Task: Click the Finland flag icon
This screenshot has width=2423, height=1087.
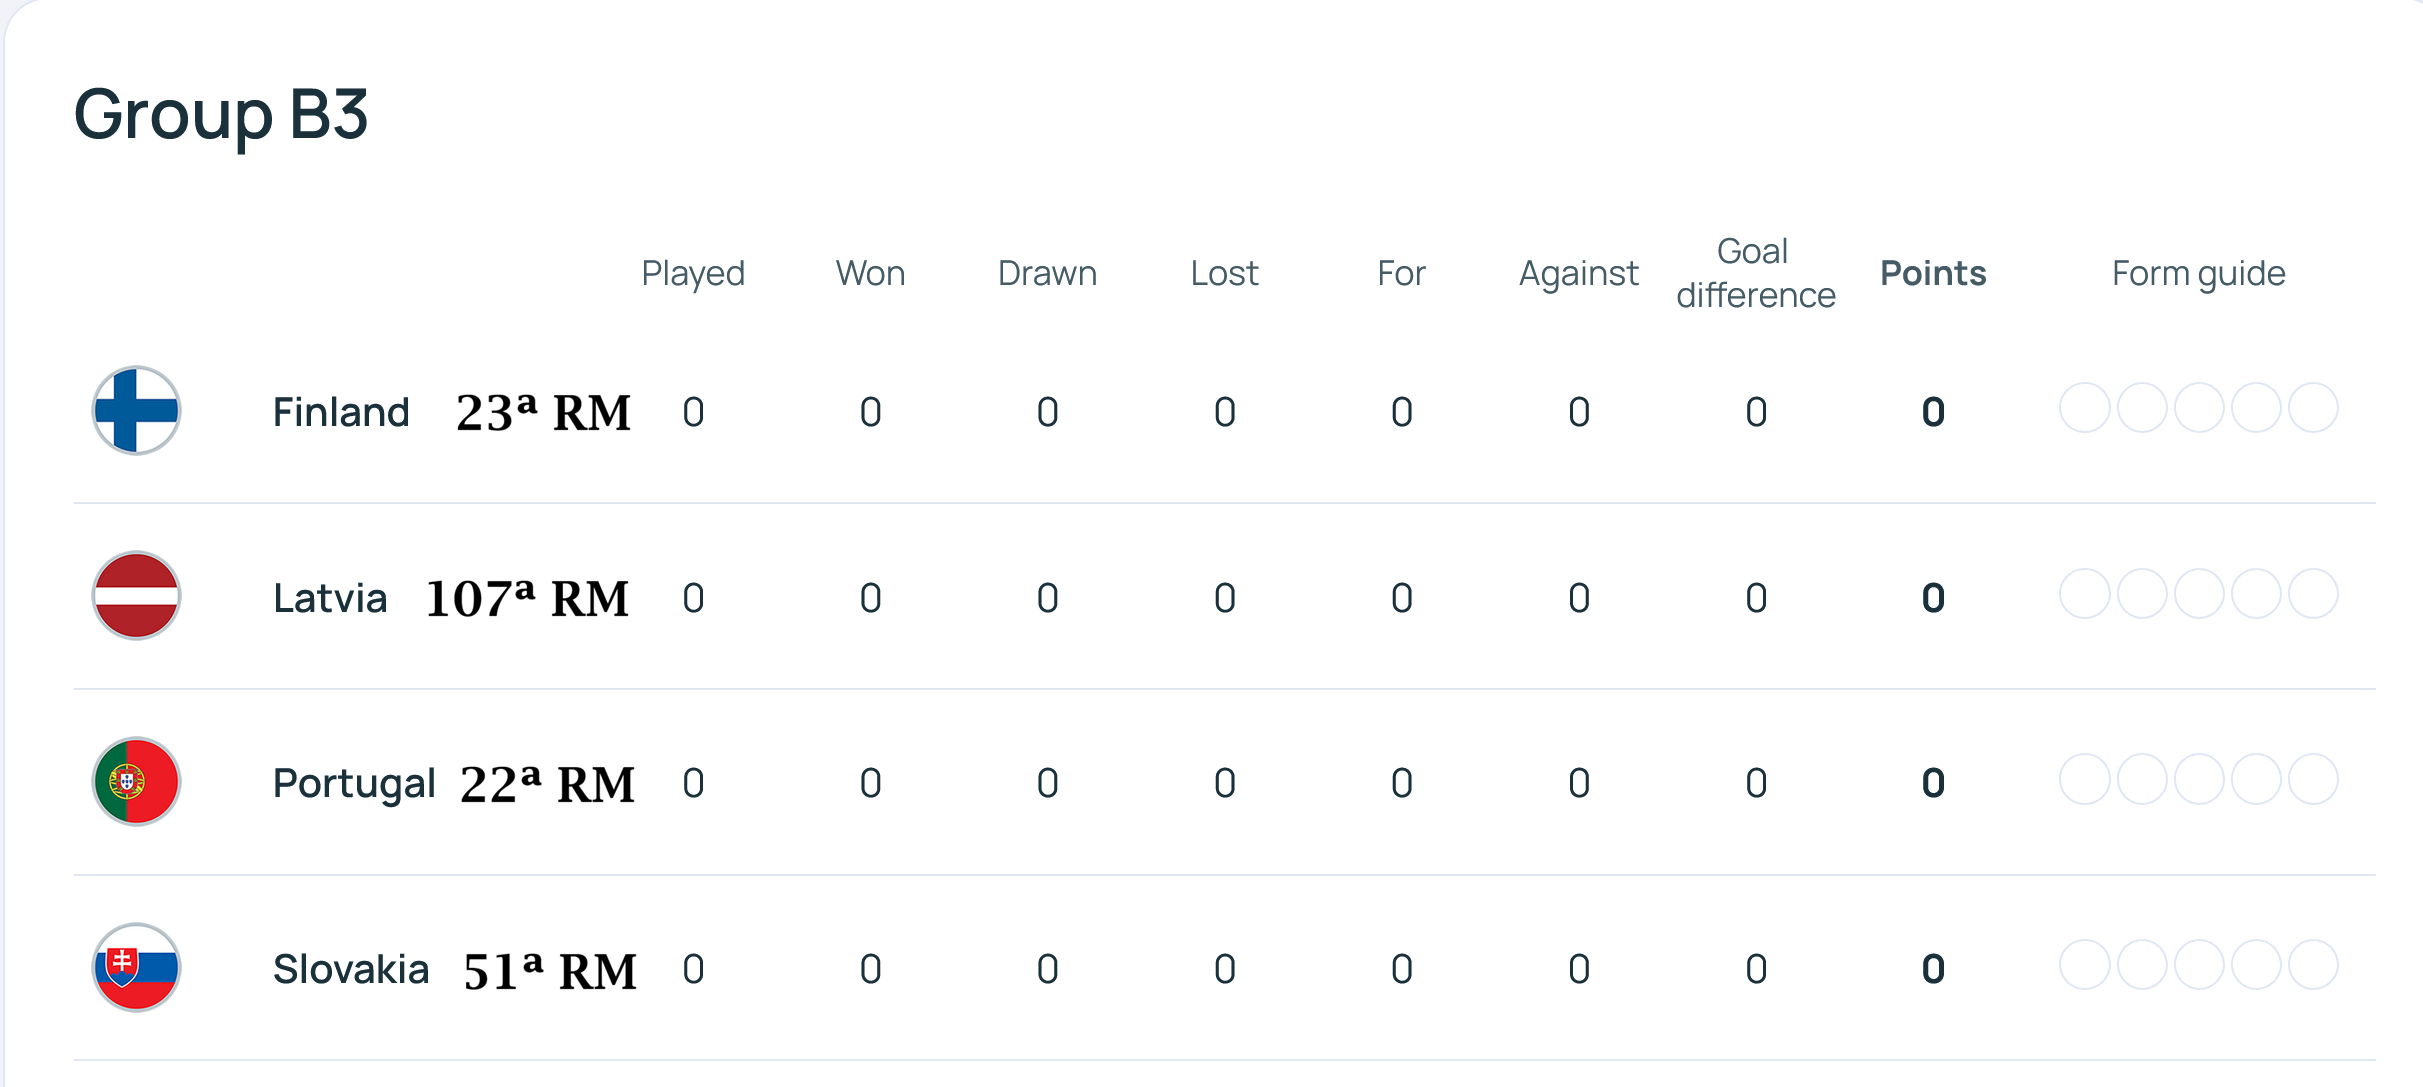Action: 136,410
